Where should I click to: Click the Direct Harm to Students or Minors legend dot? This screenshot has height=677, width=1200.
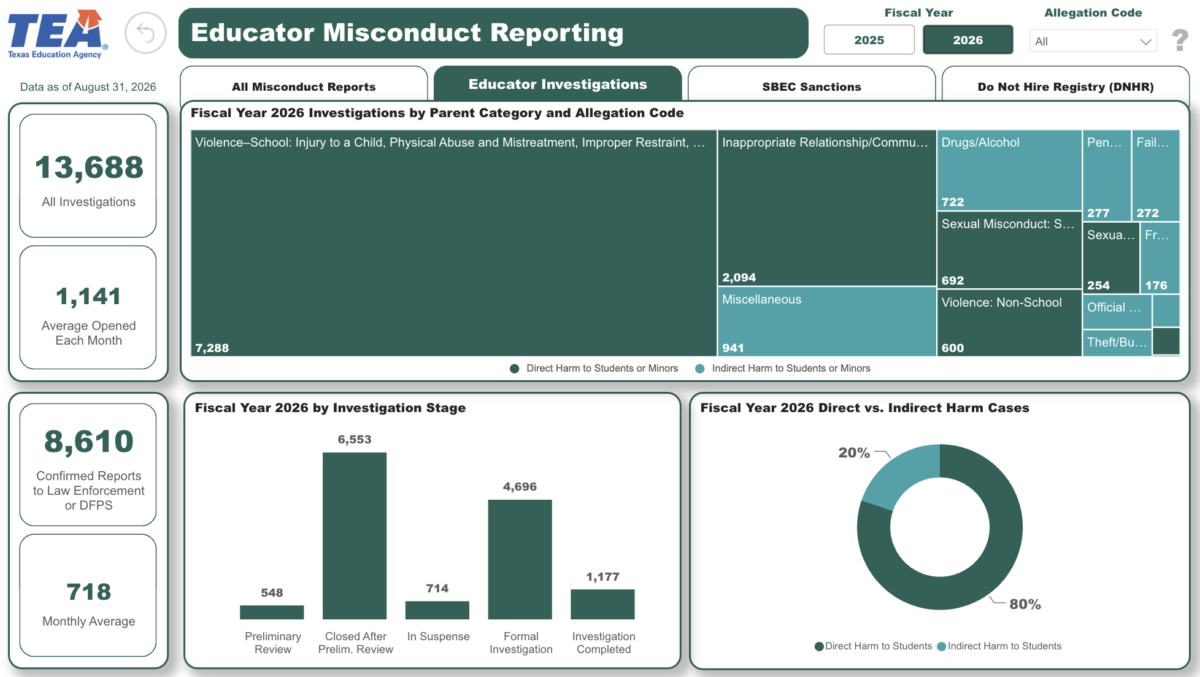tap(515, 368)
